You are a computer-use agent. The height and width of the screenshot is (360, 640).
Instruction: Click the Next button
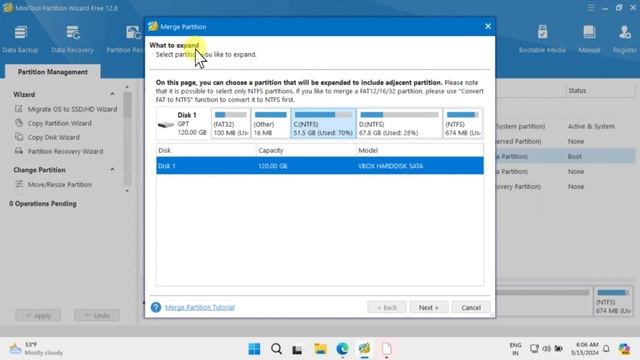click(429, 307)
